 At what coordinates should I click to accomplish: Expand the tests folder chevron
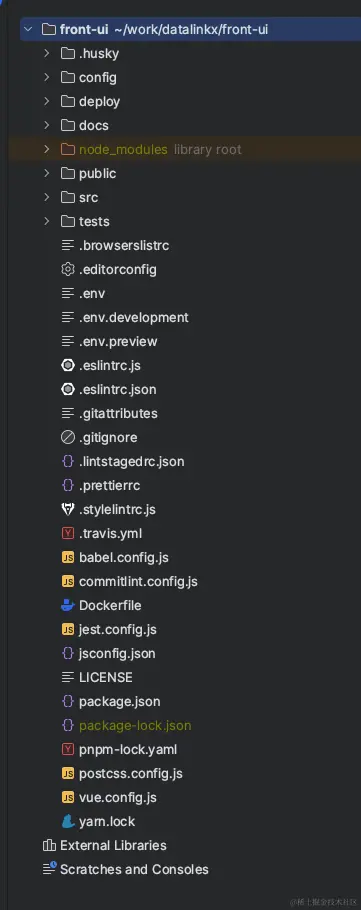pos(47,221)
